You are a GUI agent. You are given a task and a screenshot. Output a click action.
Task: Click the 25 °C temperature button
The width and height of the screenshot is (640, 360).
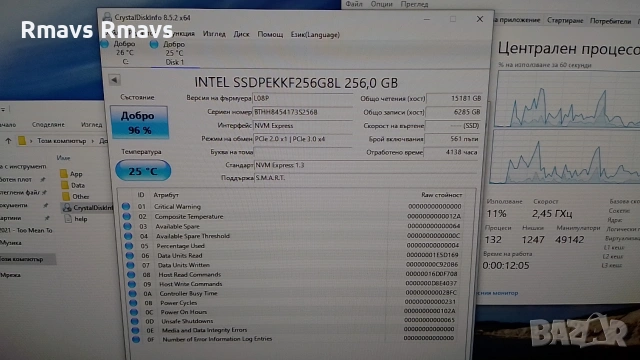(143, 171)
